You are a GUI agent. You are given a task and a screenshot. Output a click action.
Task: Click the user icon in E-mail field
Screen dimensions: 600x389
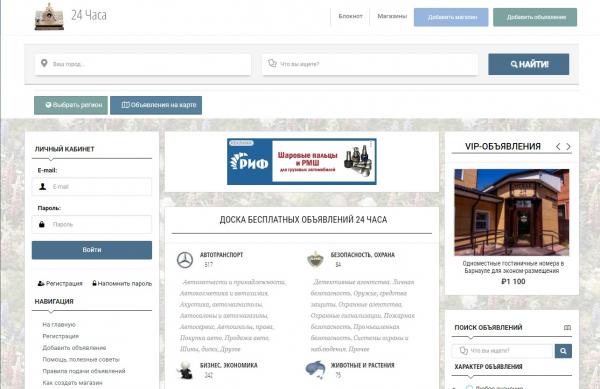[43, 187]
